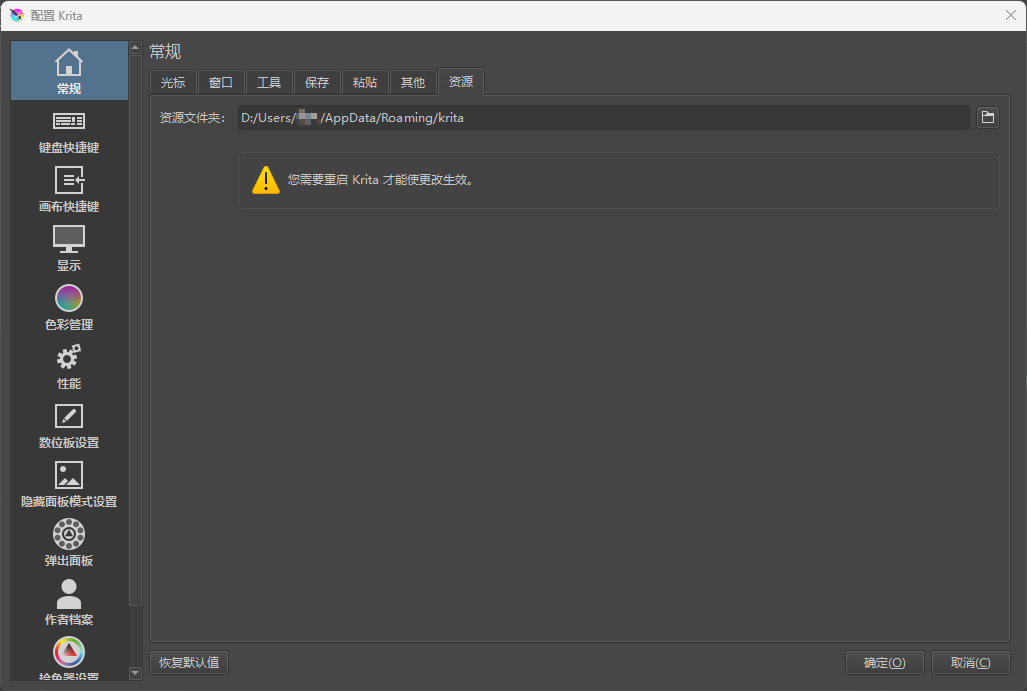Image resolution: width=1027 pixels, height=691 pixels.
Task: Click the 资源文件夹 label
Action: click(x=192, y=118)
